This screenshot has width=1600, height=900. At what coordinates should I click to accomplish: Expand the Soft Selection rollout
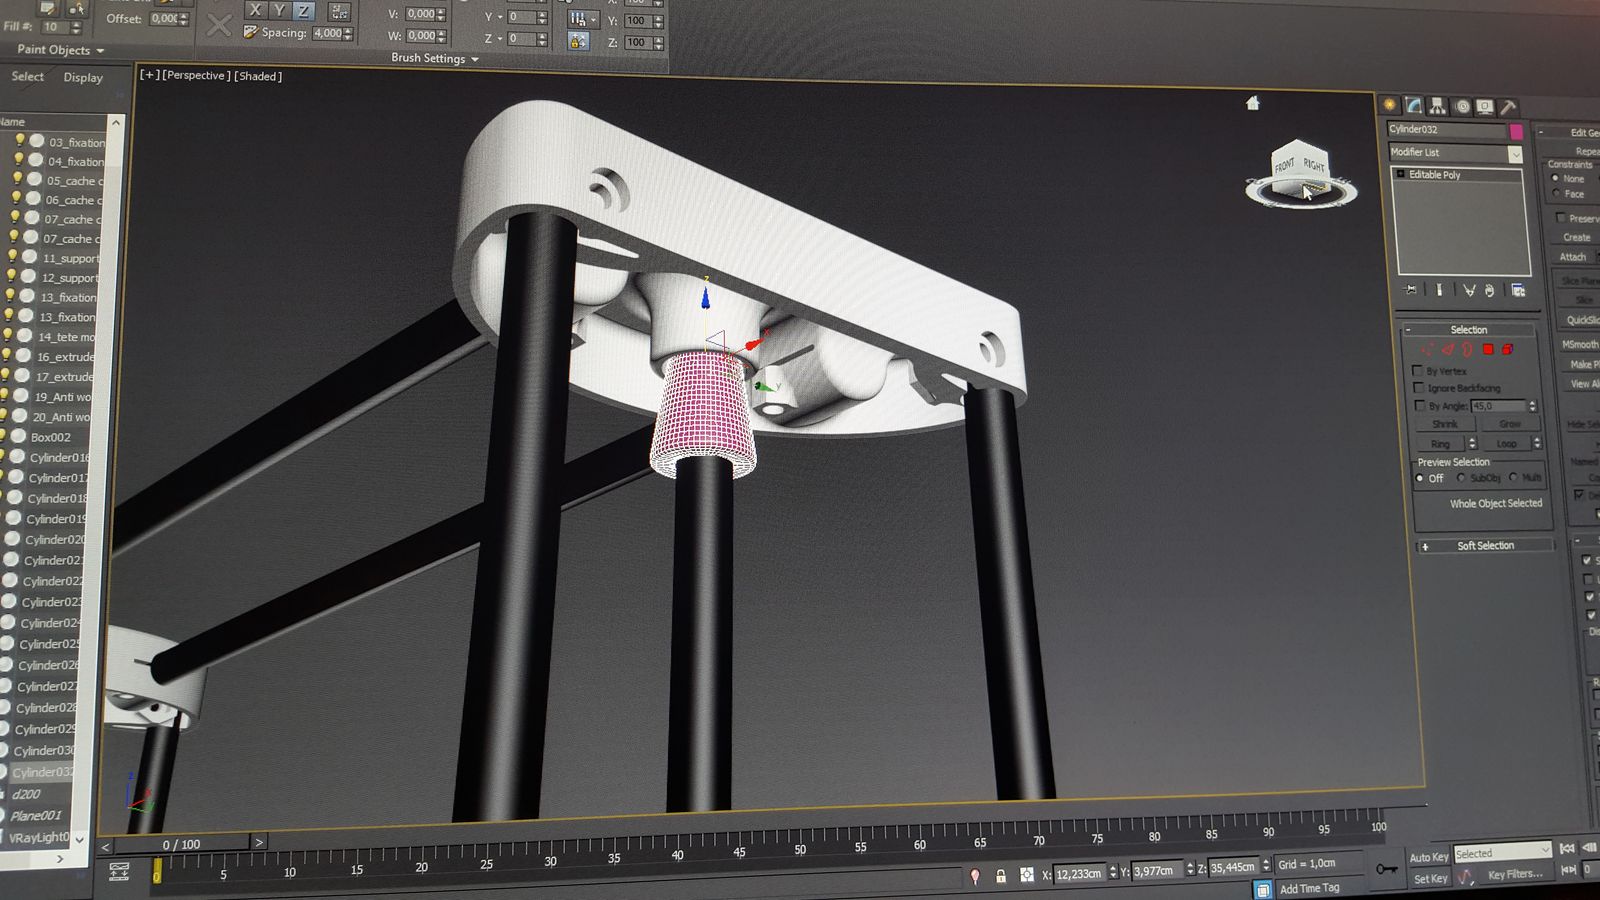click(x=1485, y=546)
